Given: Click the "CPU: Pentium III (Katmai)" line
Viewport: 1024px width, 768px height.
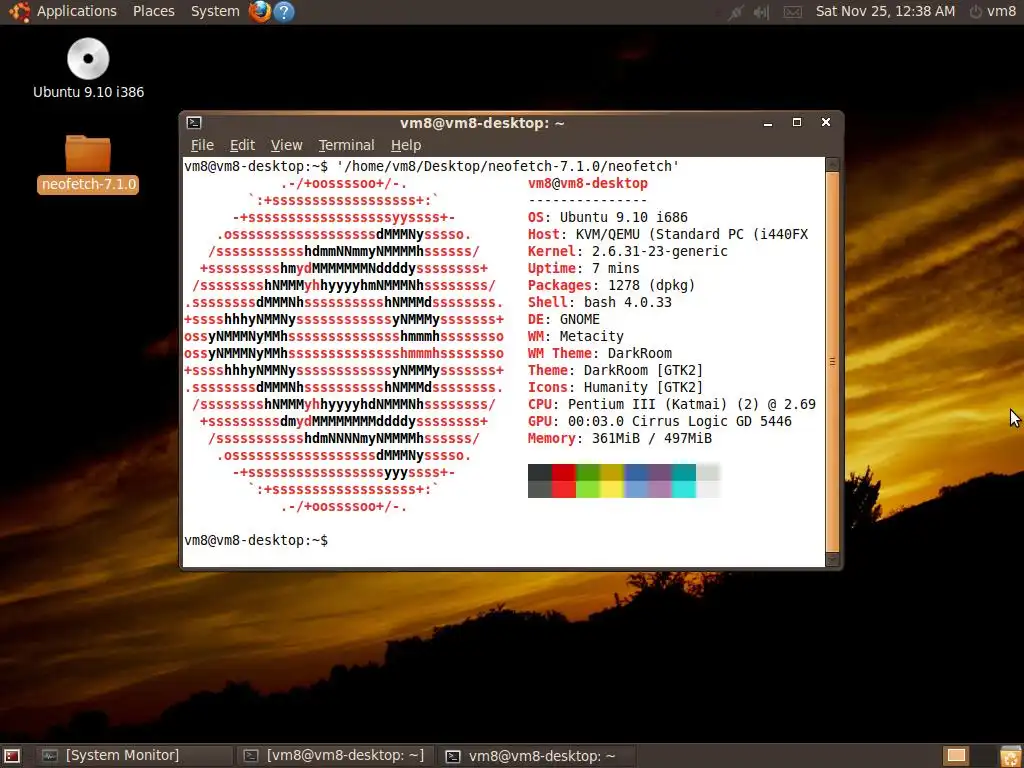Looking at the screenshot, I should pos(671,404).
